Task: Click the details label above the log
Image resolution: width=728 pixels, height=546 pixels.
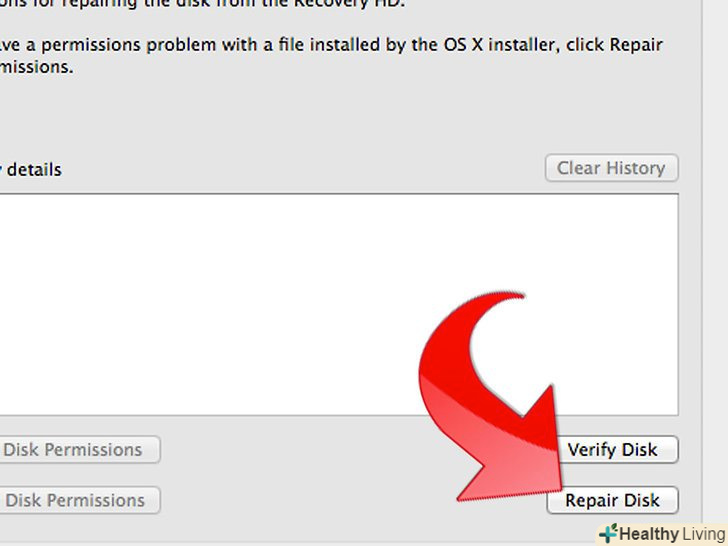Action: [35, 170]
